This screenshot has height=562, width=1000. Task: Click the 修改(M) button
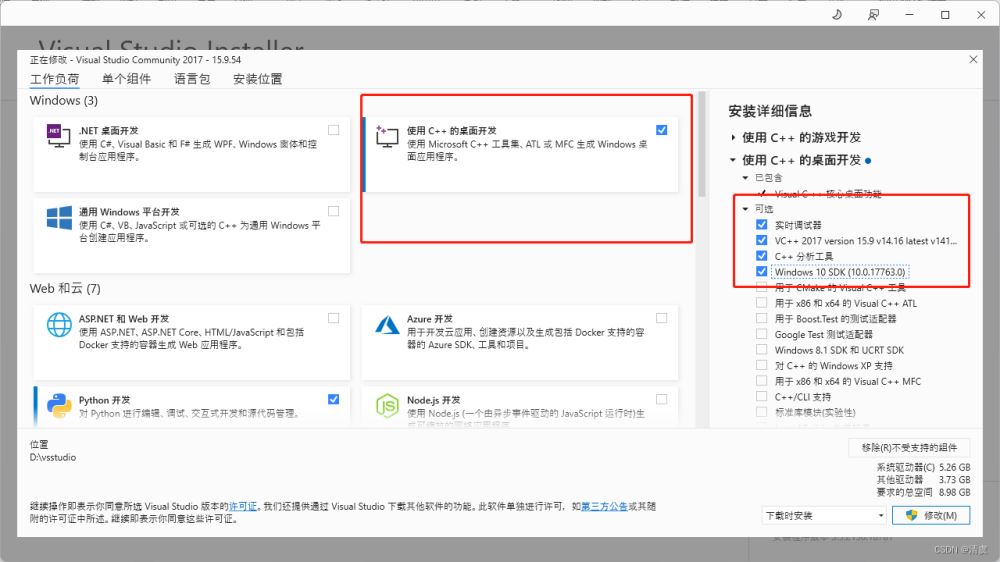pos(931,515)
